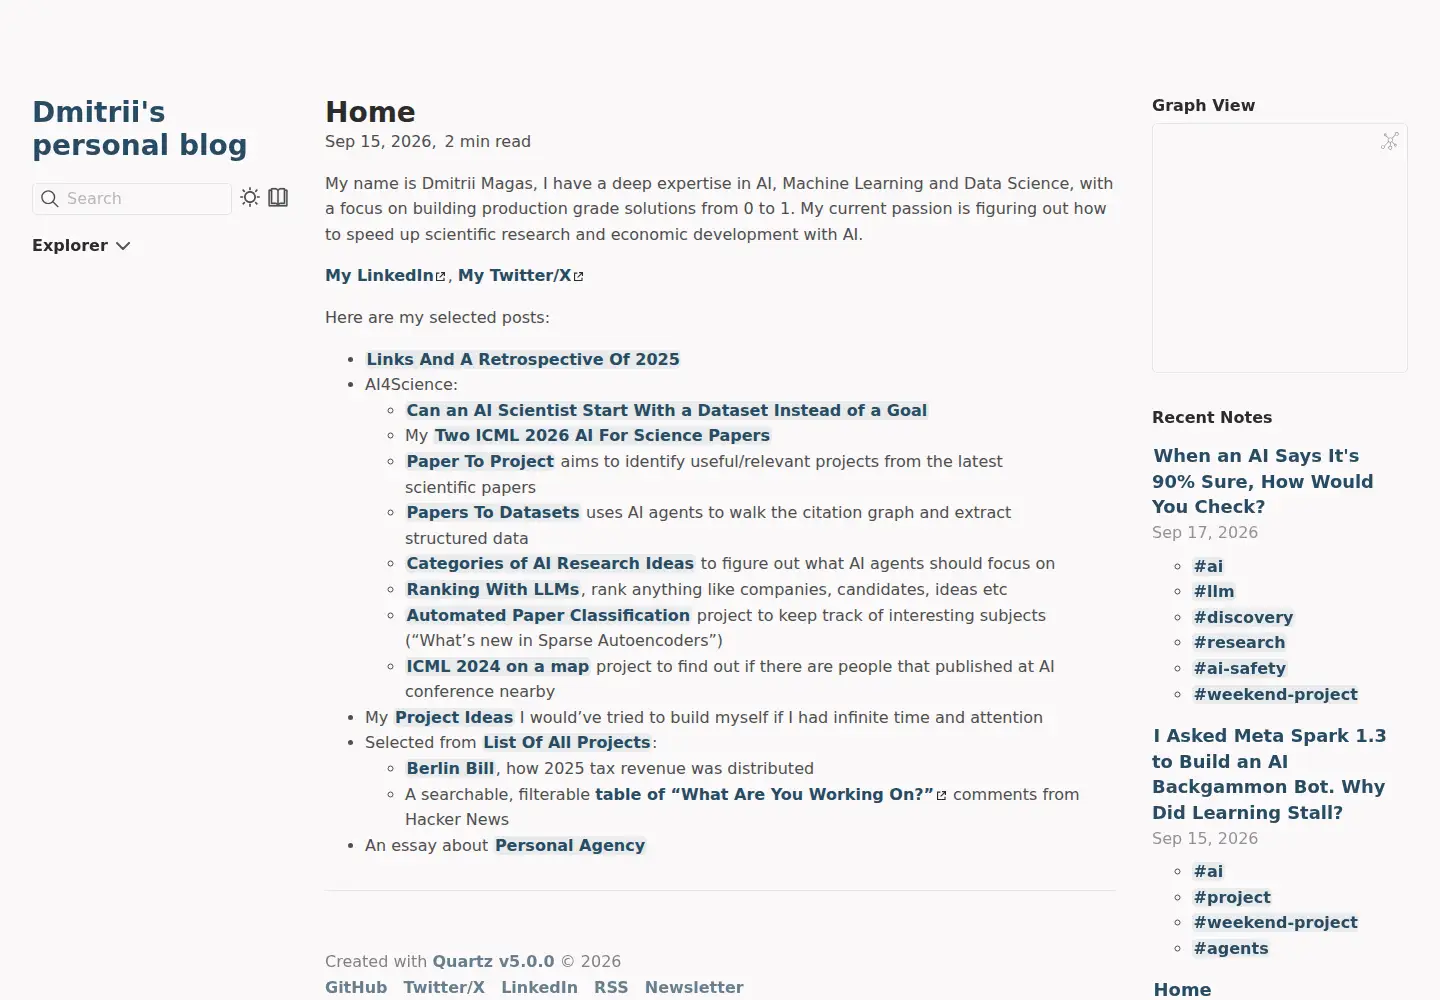Viewport: 1440px width, 1000px height.
Task: Open the Newsletter footer link
Action: click(x=694, y=987)
